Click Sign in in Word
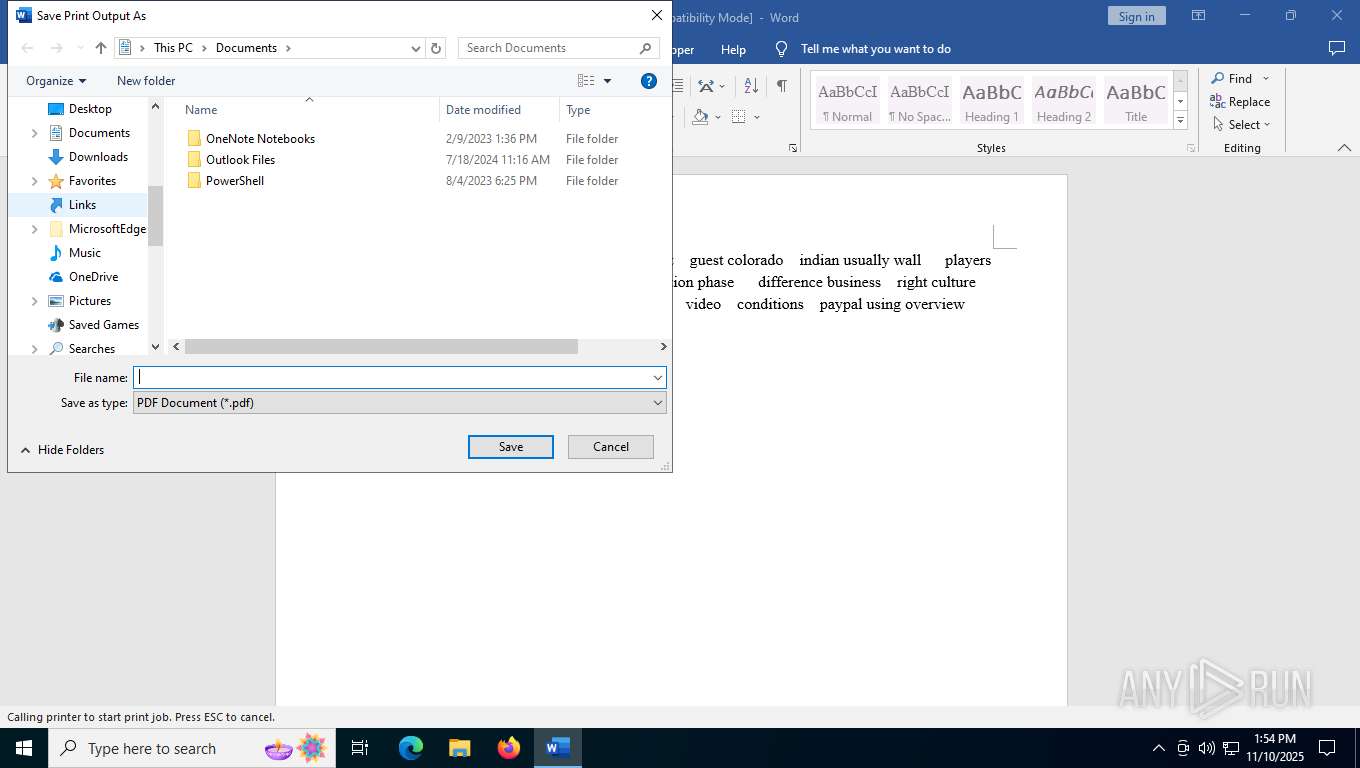 point(1137,16)
